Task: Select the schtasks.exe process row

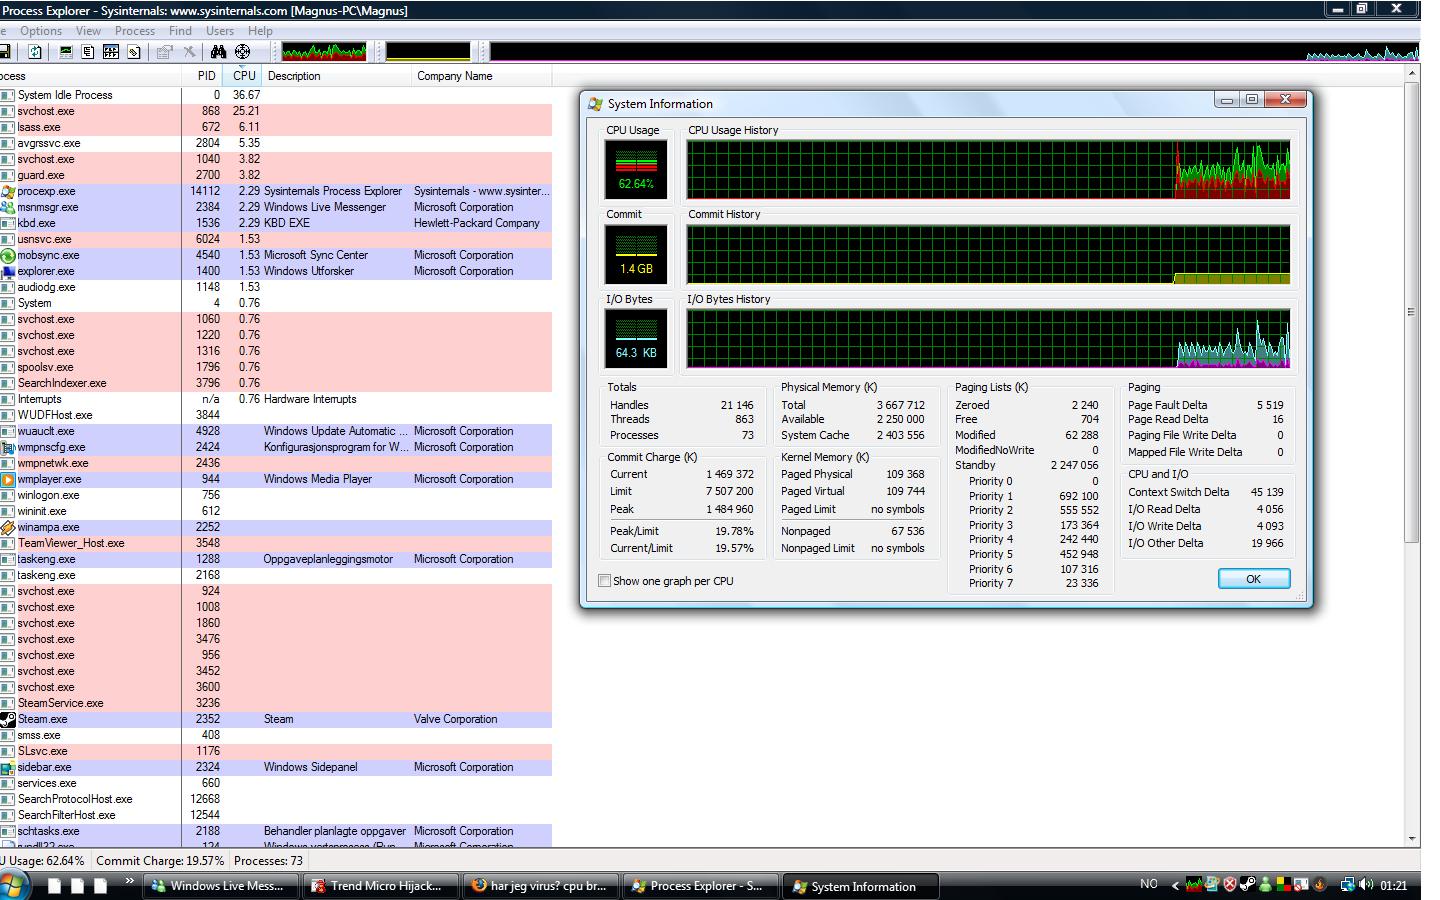Action: [x=276, y=831]
